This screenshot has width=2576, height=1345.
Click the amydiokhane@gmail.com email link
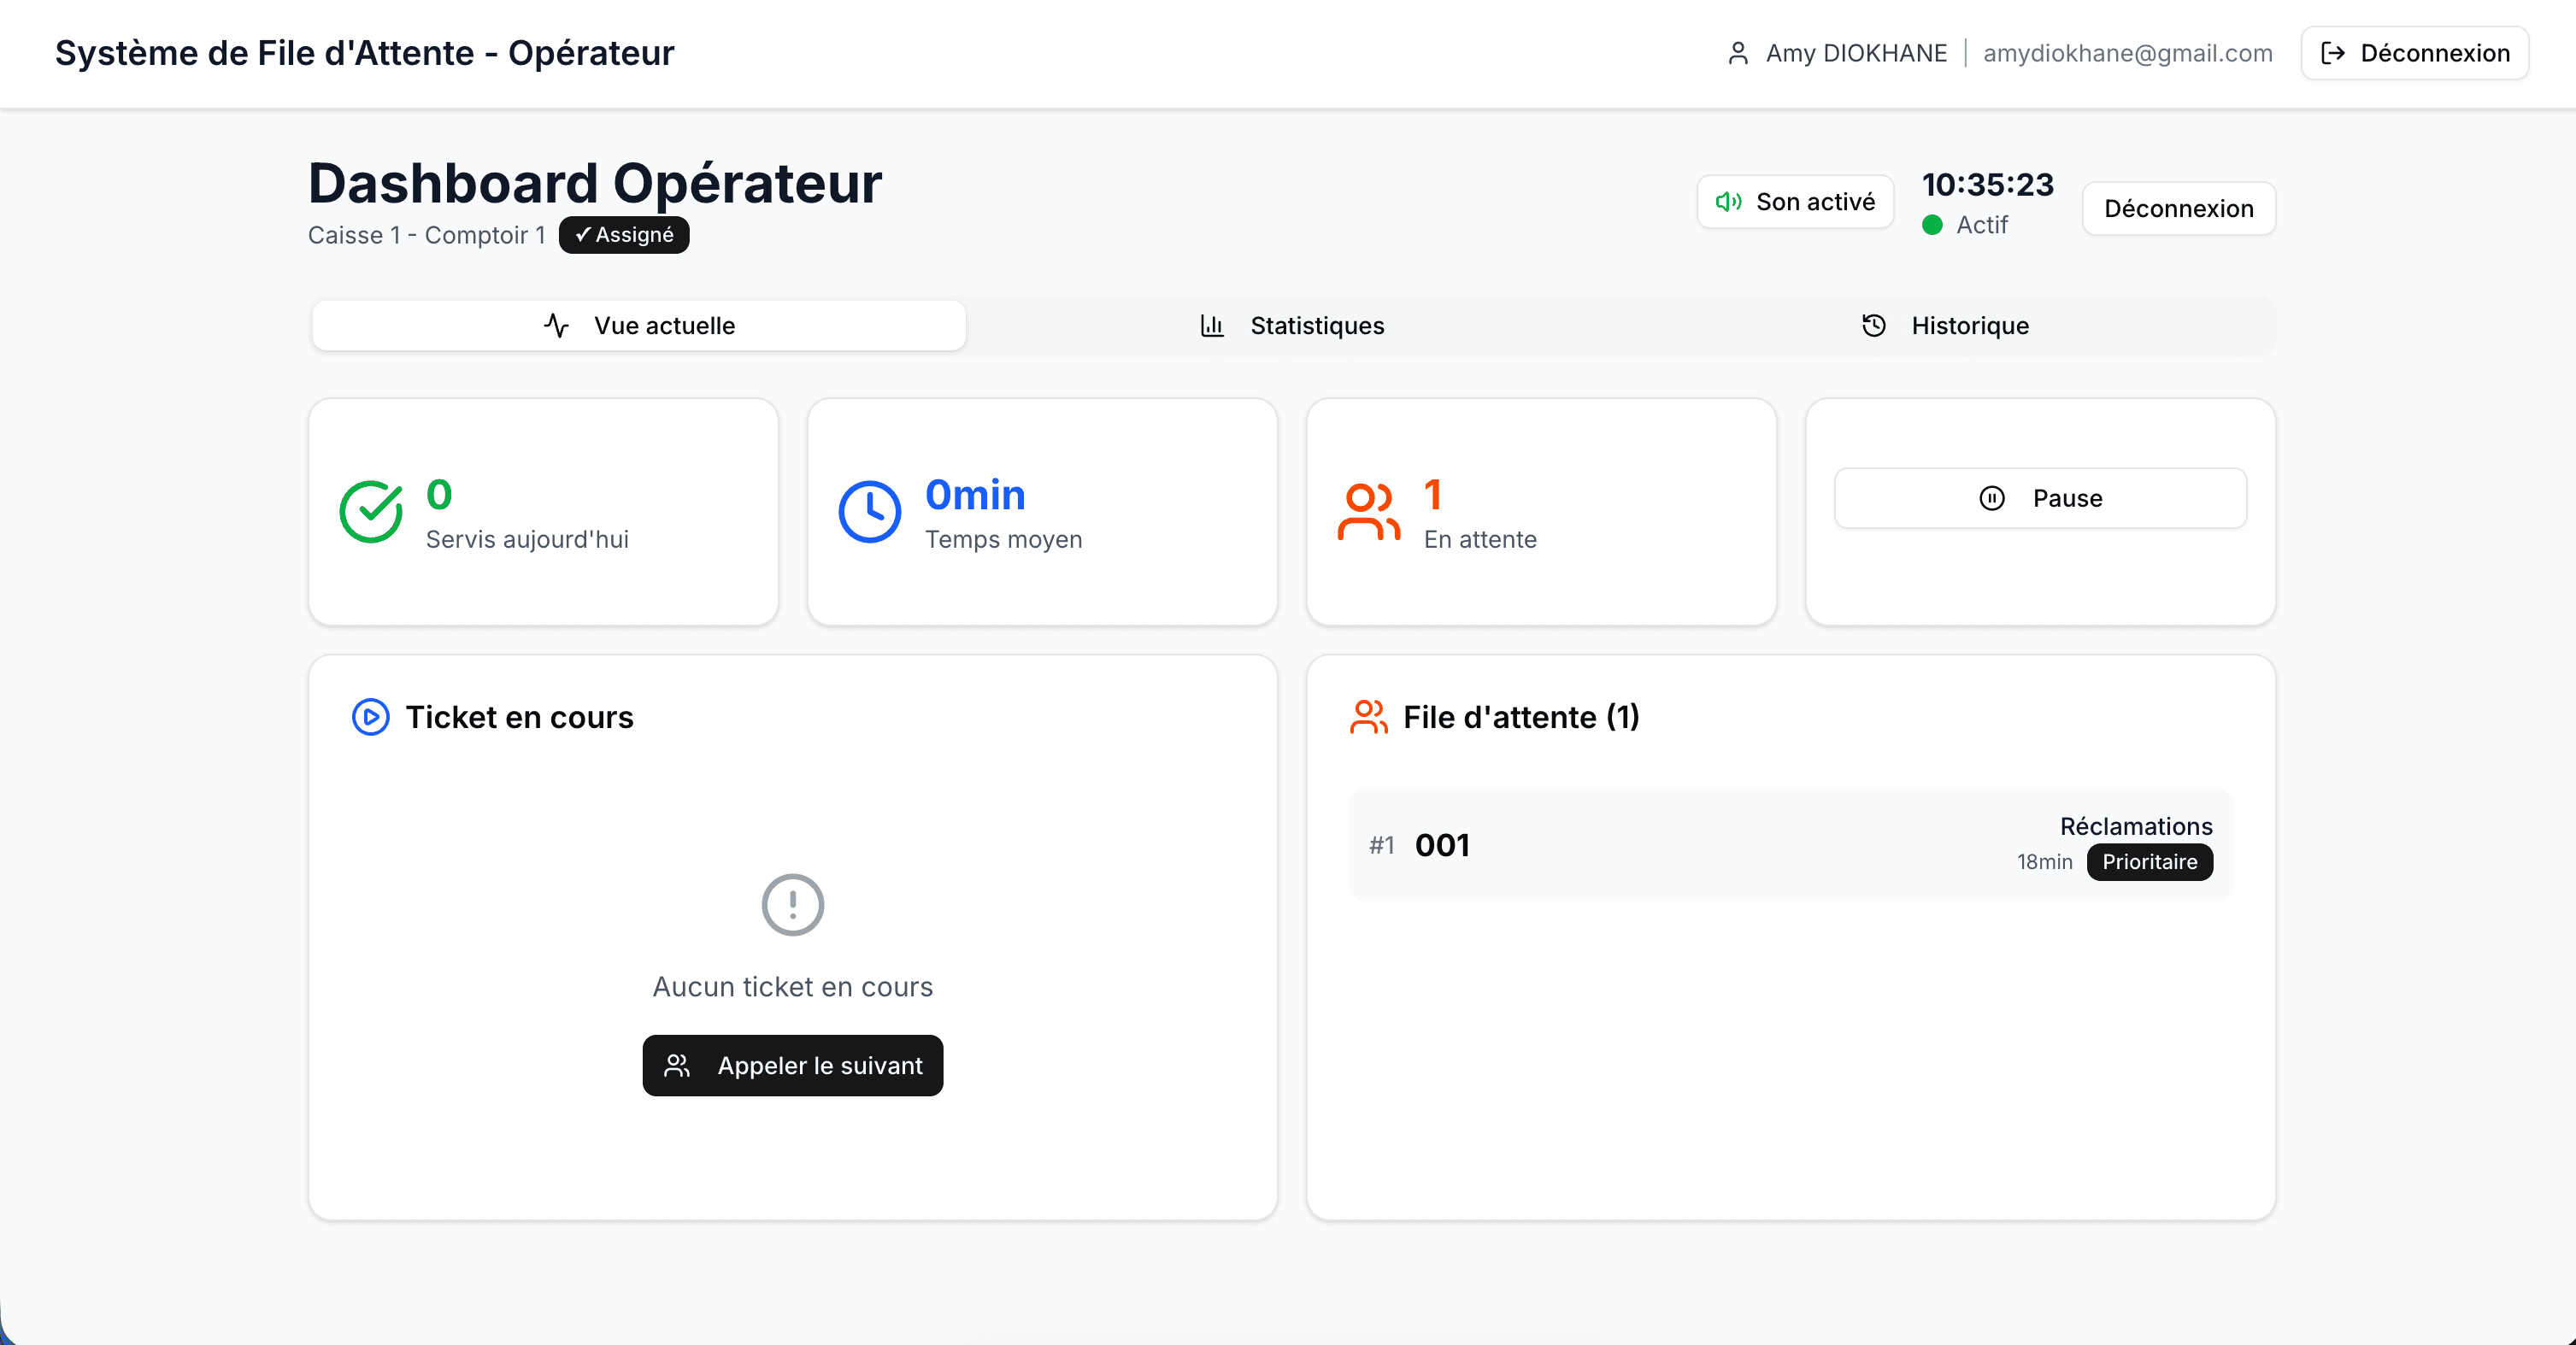[x=2127, y=53]
